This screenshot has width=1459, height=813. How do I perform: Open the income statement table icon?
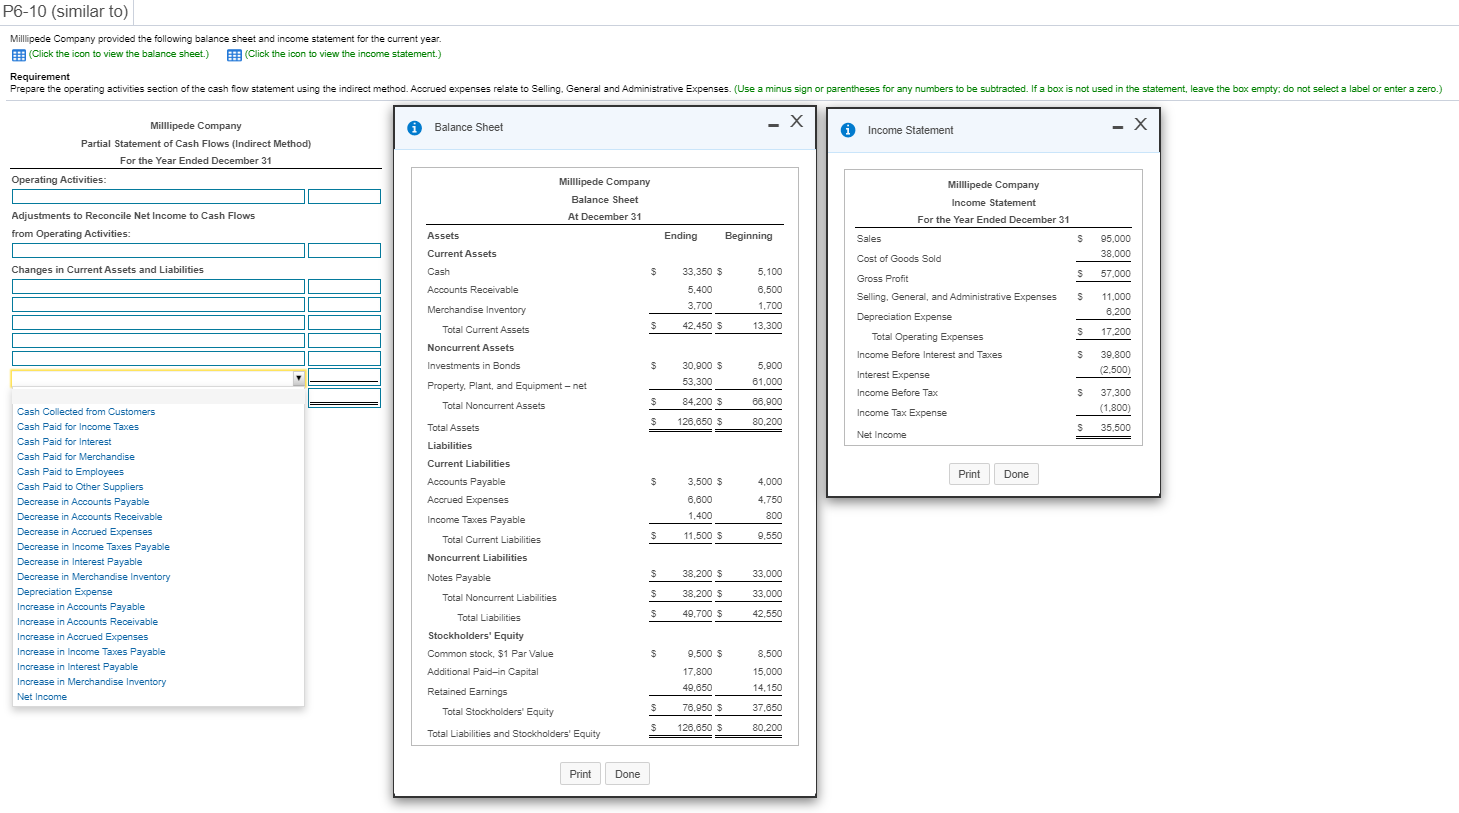(234, 55)
